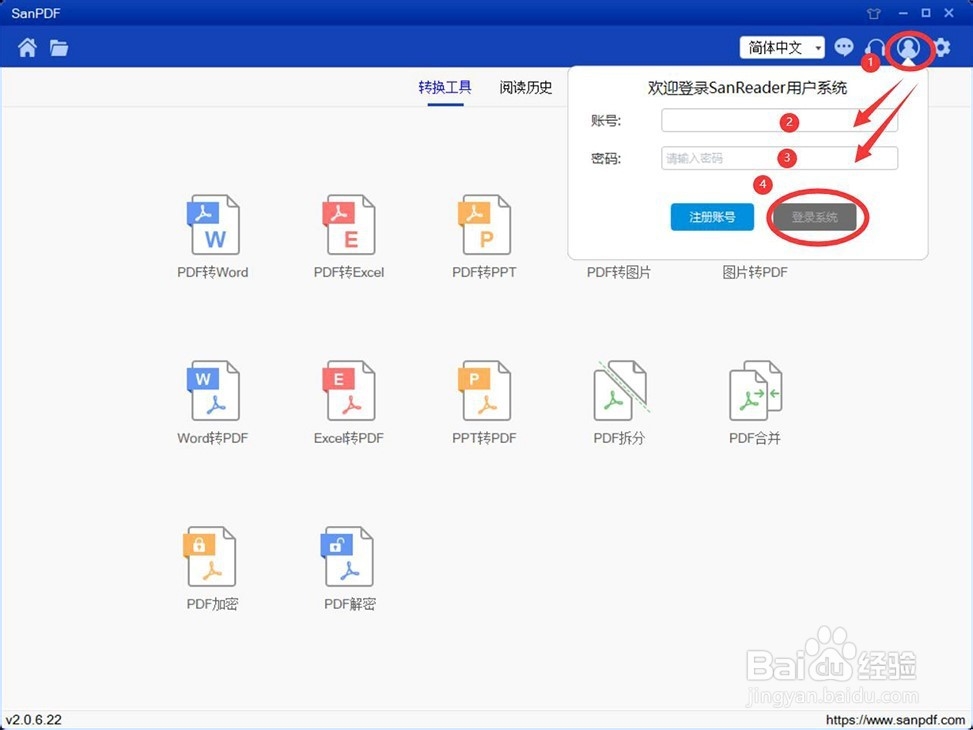Maximize the SanPDF window

[x=926, y=13]
